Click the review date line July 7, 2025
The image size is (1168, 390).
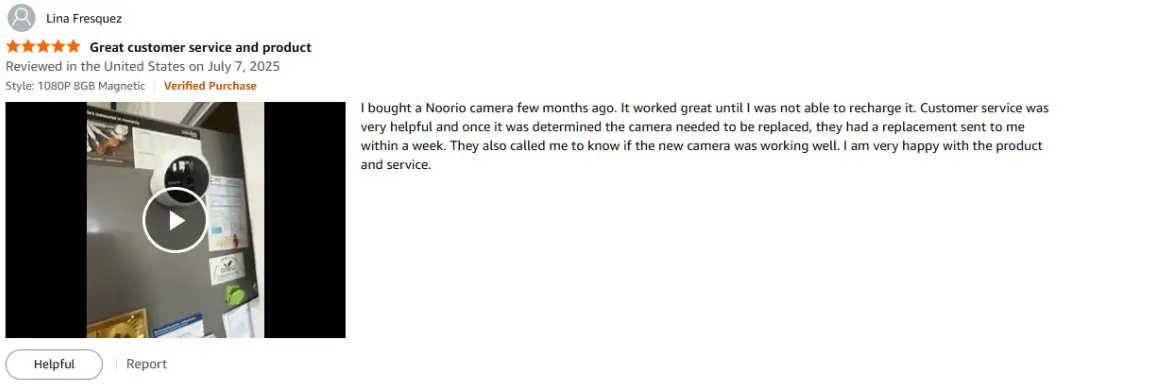[x=143, y=66]
